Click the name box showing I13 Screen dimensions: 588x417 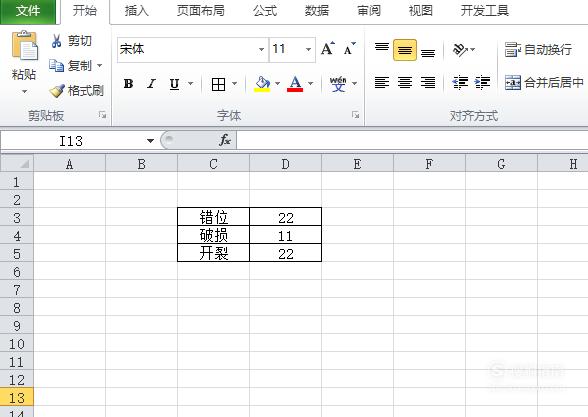(x=71, y=141)
